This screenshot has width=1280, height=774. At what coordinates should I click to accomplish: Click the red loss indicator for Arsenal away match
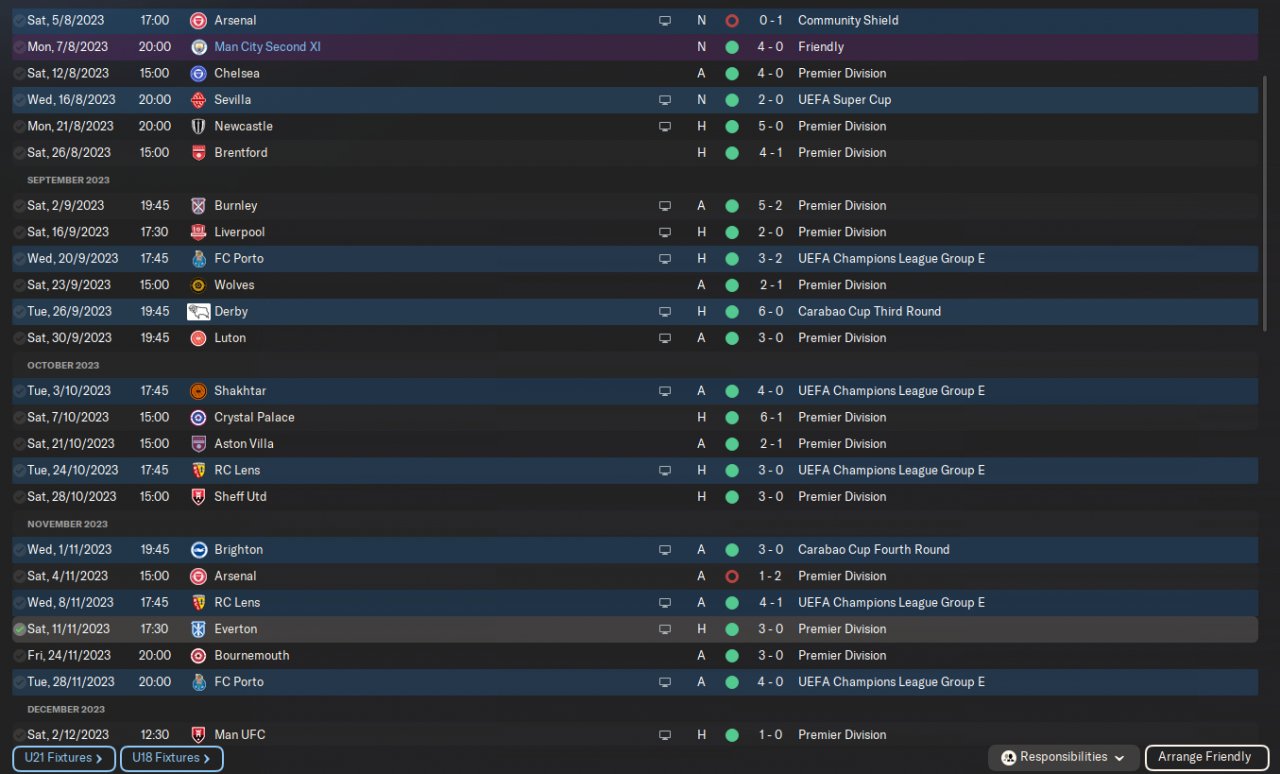point(732,576)
